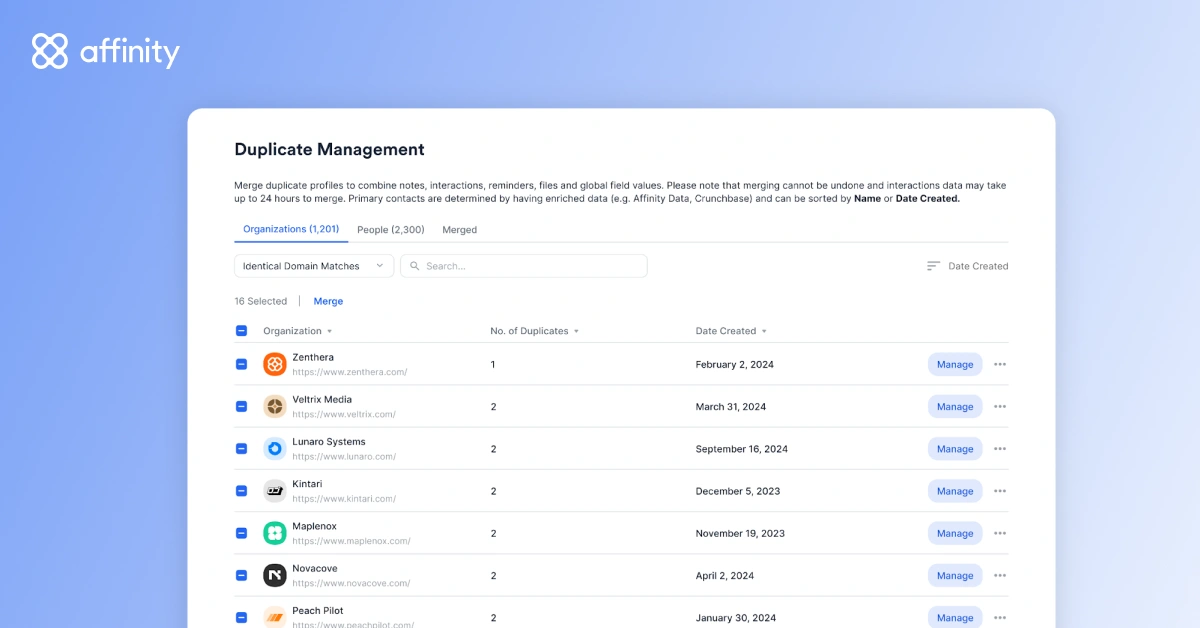Click the magnifier icon in search box
Image resolution: width=1200 pixels, height=628 pixels.
414,266
